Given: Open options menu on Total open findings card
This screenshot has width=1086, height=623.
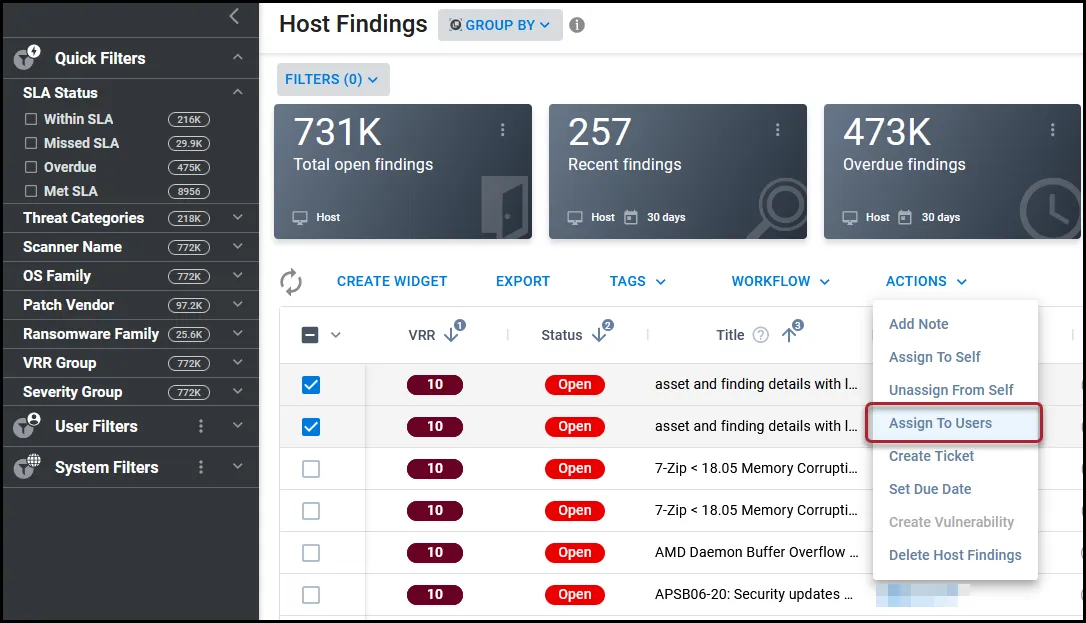Looking at the screenshot, I should point(503,129).
